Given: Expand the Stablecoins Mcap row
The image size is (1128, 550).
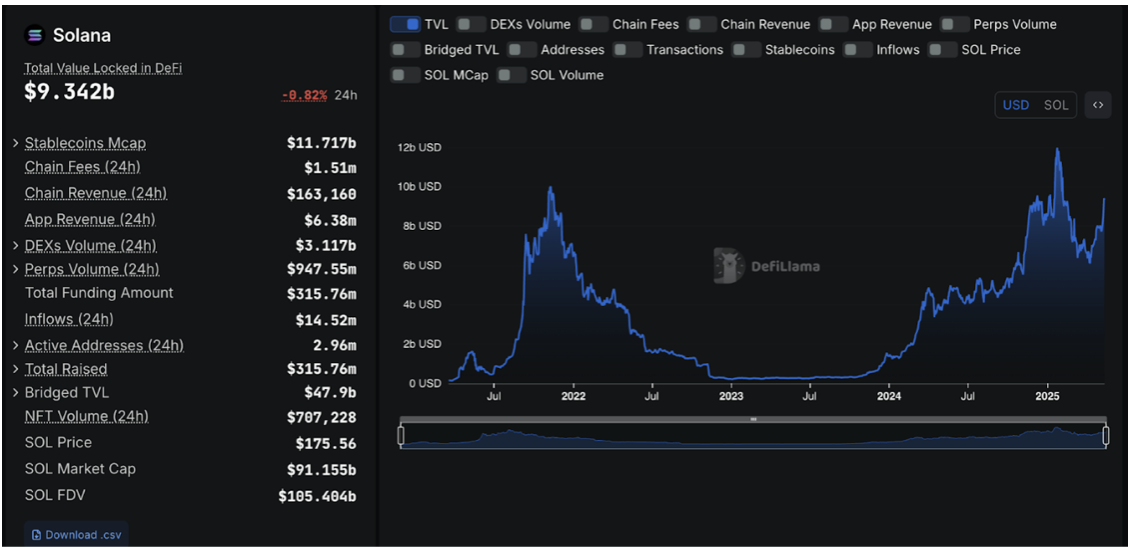Looking at the screenshot, I should (15, 143).
